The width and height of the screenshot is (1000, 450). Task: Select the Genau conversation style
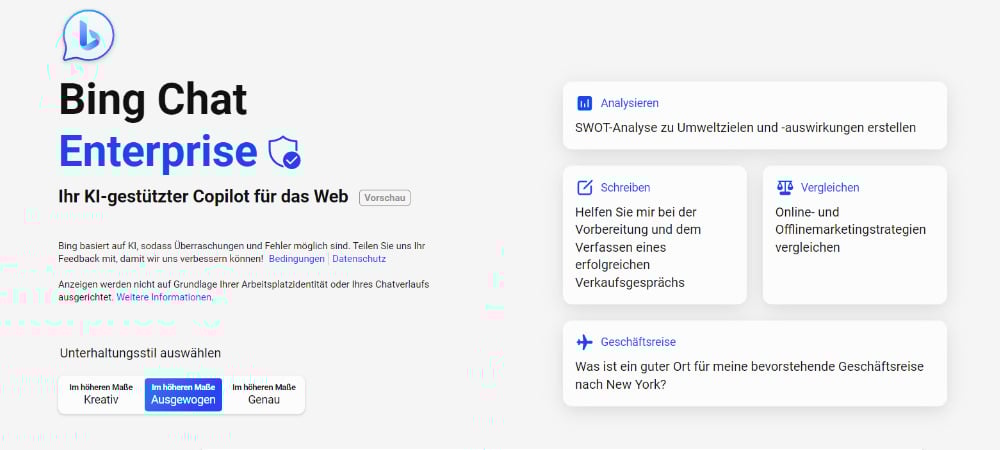tap(264, 395)
